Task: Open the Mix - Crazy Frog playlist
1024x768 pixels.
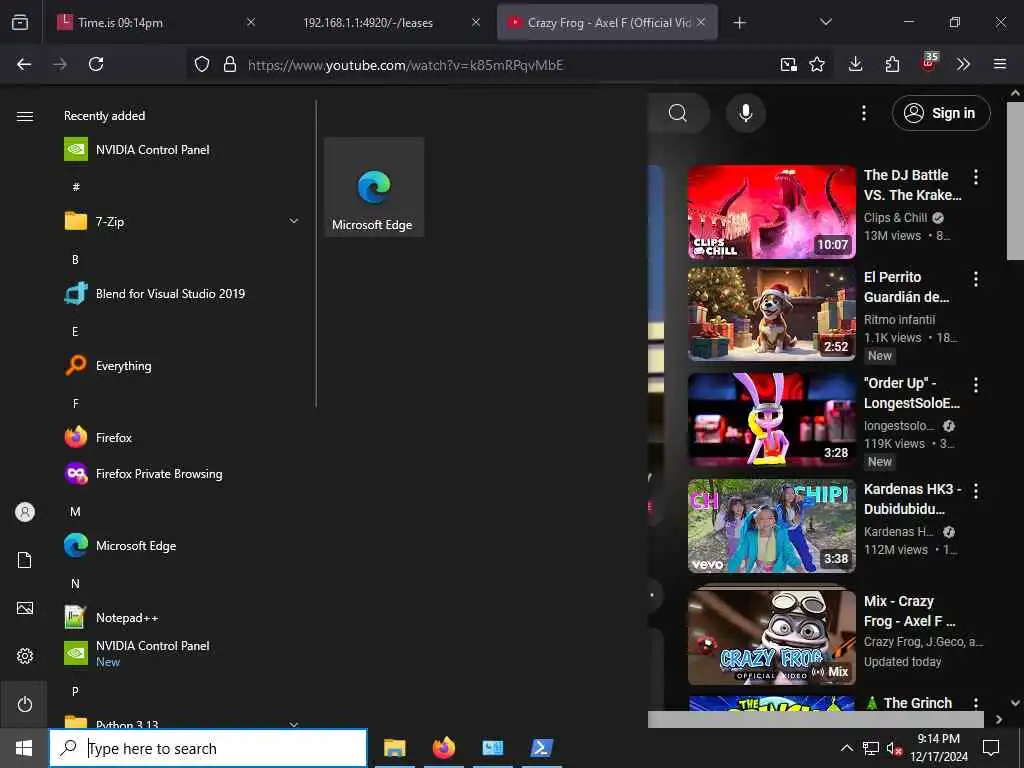Action: 771,637
